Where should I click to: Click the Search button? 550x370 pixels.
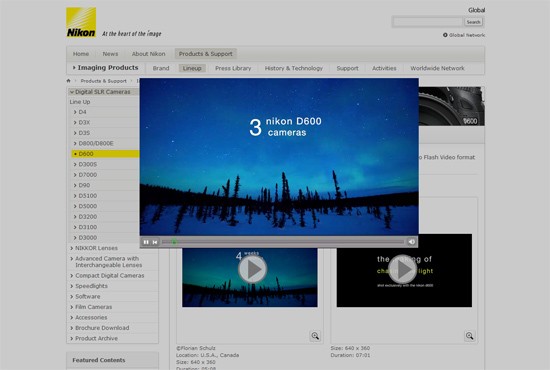474,22
